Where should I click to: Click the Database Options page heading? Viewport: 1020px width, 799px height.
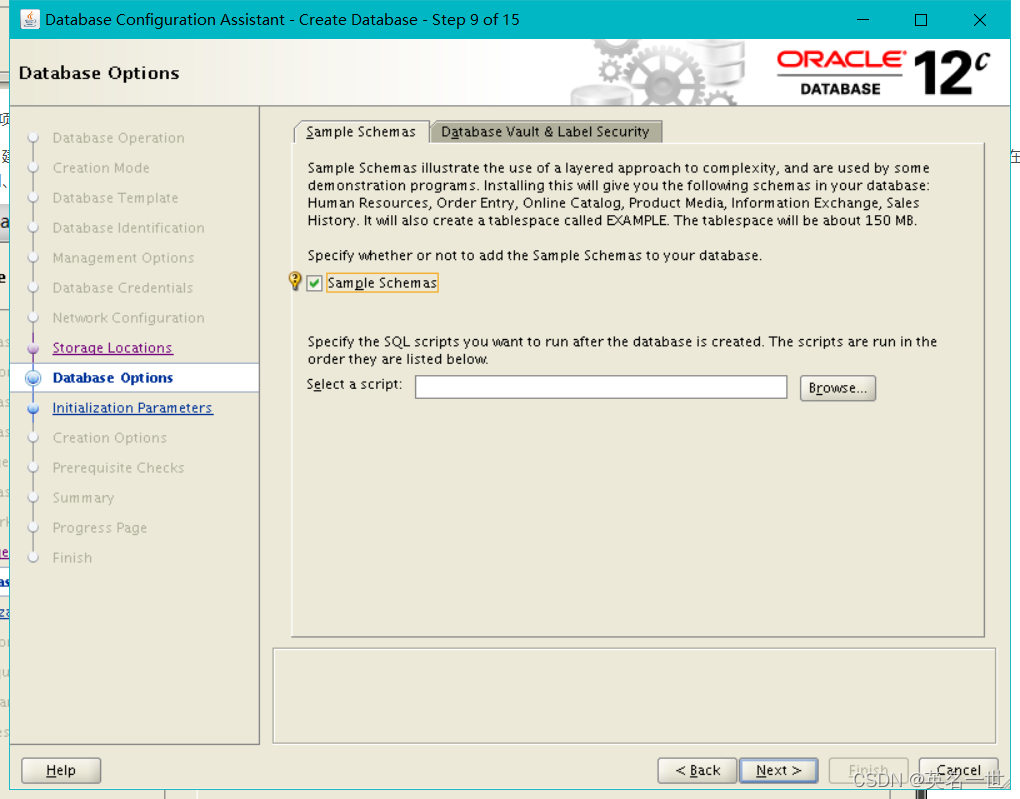coord(99,73)
